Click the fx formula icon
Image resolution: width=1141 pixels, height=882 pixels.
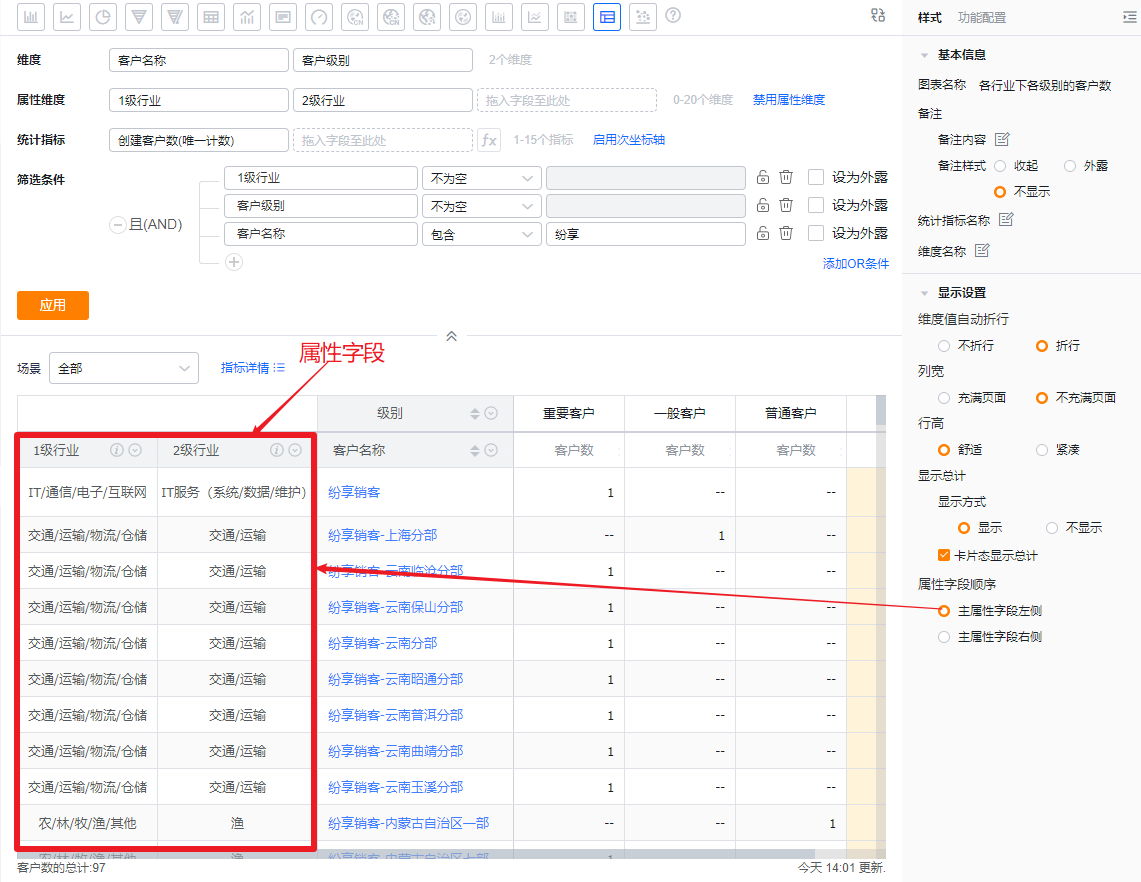(x=489, y=140)
